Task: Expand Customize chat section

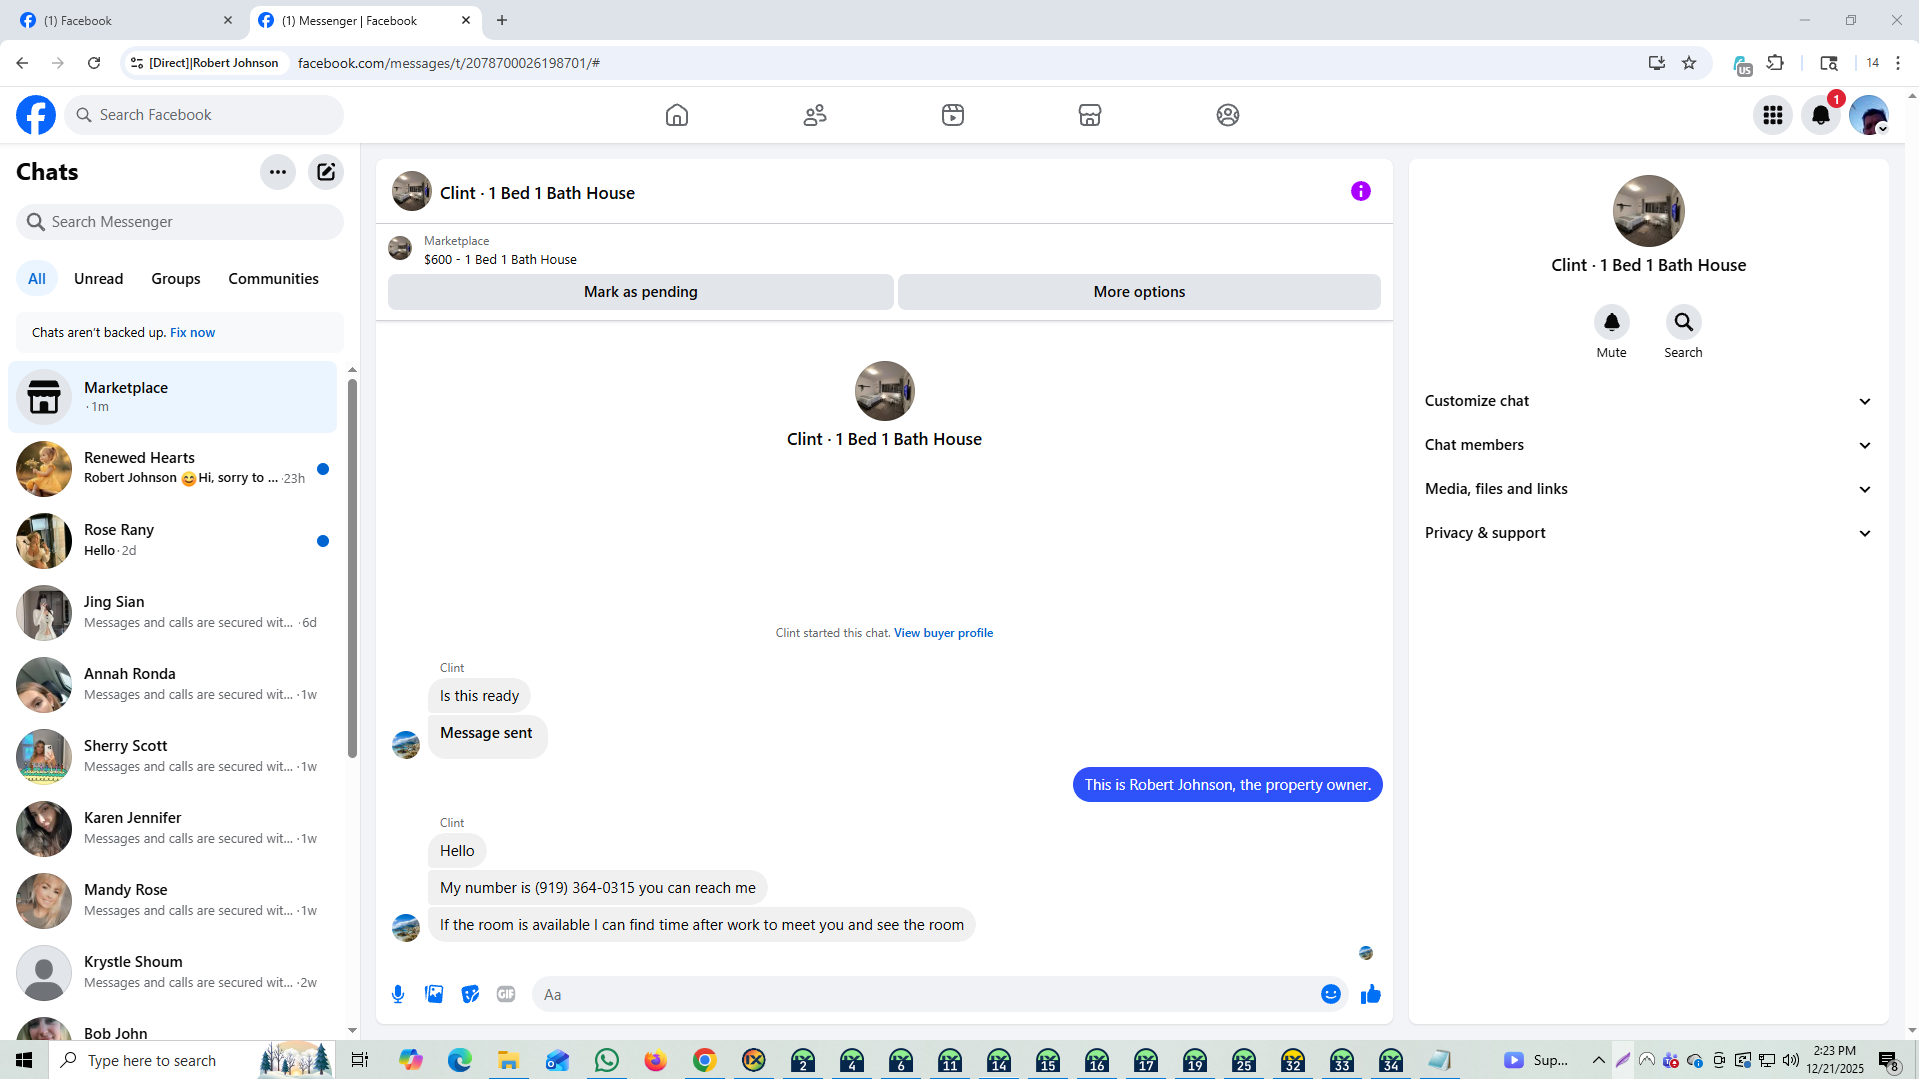Action: pos(1648,401)
